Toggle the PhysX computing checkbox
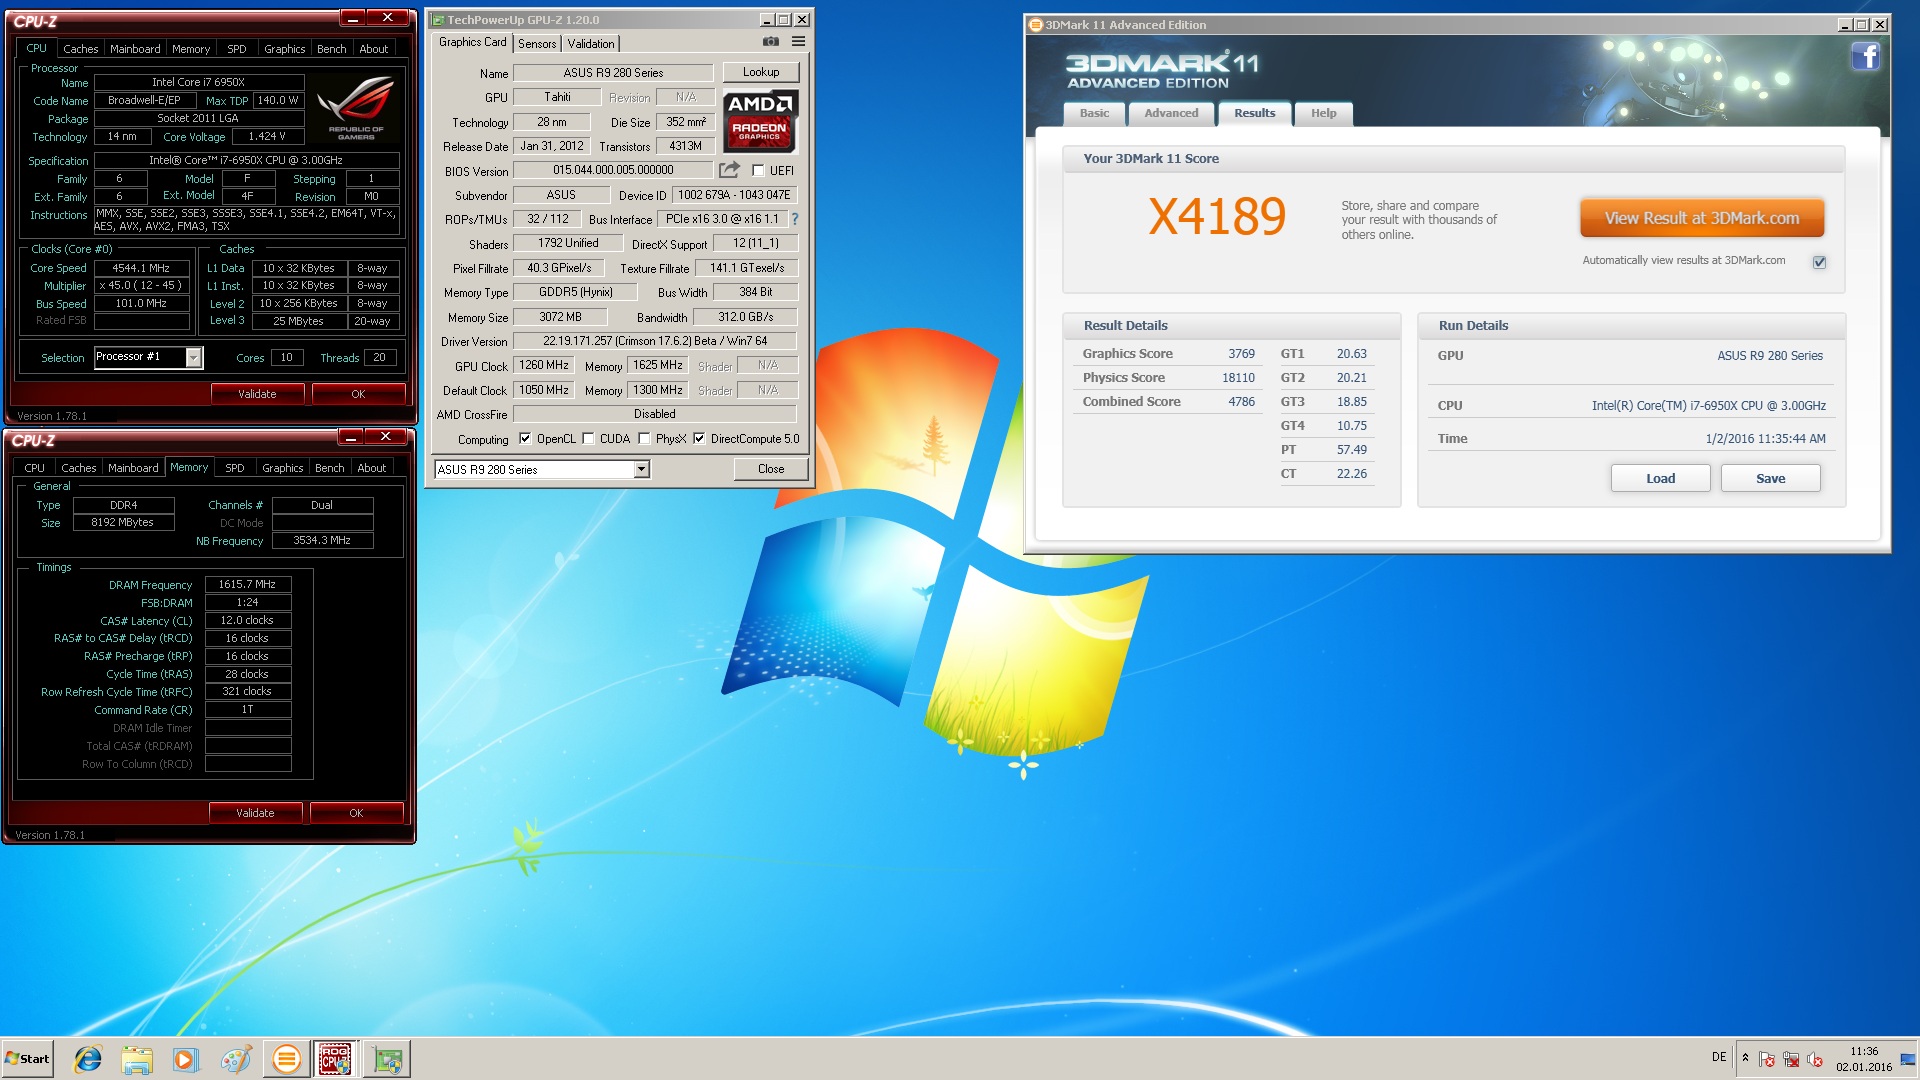 coord(644,439)
